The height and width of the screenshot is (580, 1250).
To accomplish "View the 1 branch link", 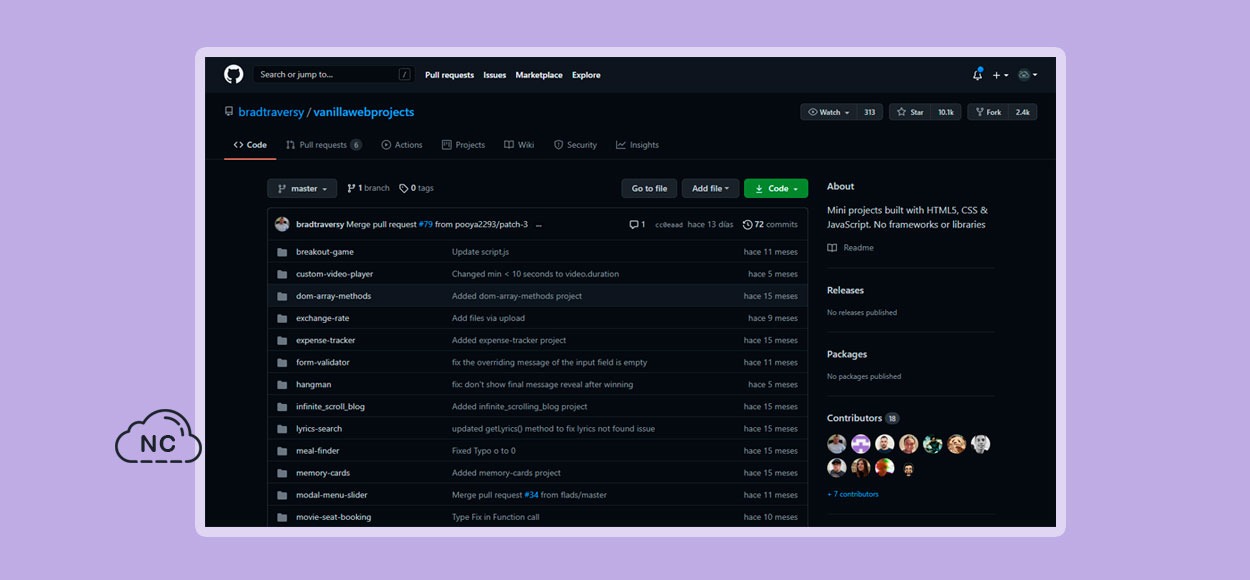I will click(368, 188).
